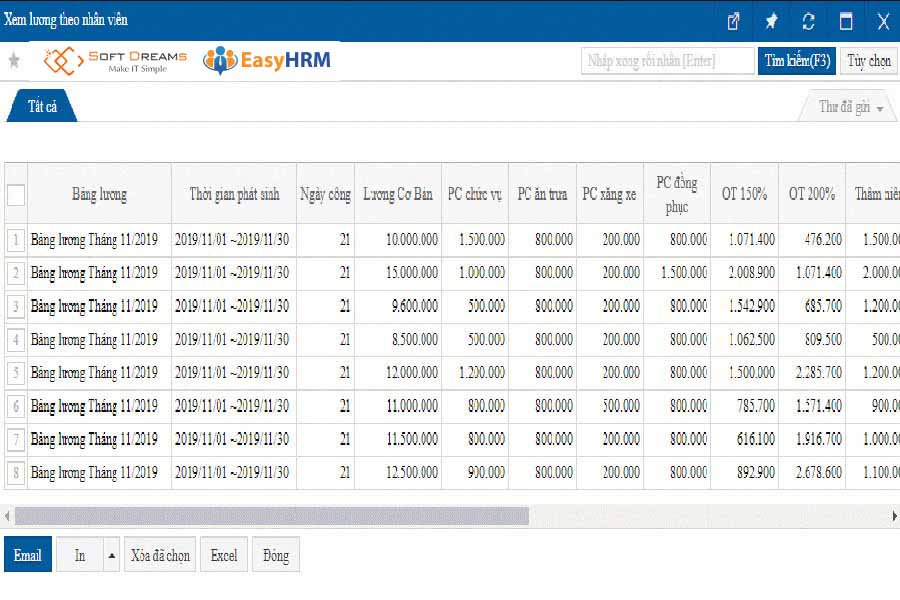Image resolution: width=900 pixels, height=600 pixels.
Task: Sort by the Lương Cơ Bản column header
Action: point(398,194)
